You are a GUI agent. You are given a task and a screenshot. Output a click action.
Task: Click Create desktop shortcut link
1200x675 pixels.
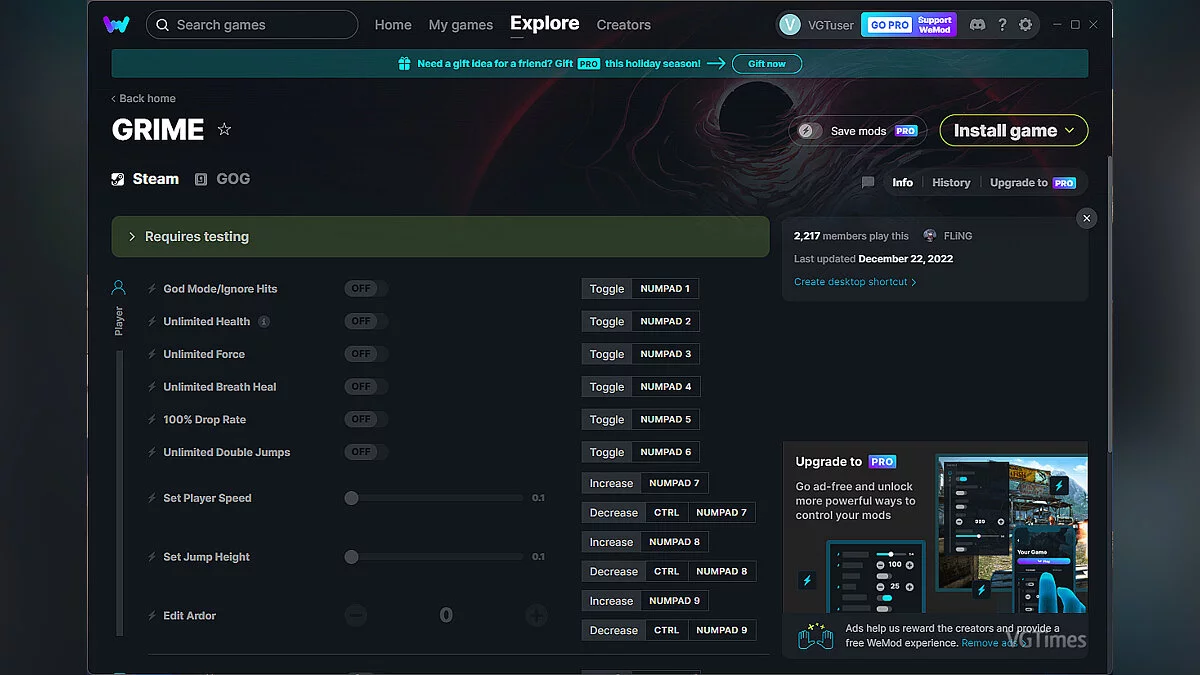click(855, 282)
